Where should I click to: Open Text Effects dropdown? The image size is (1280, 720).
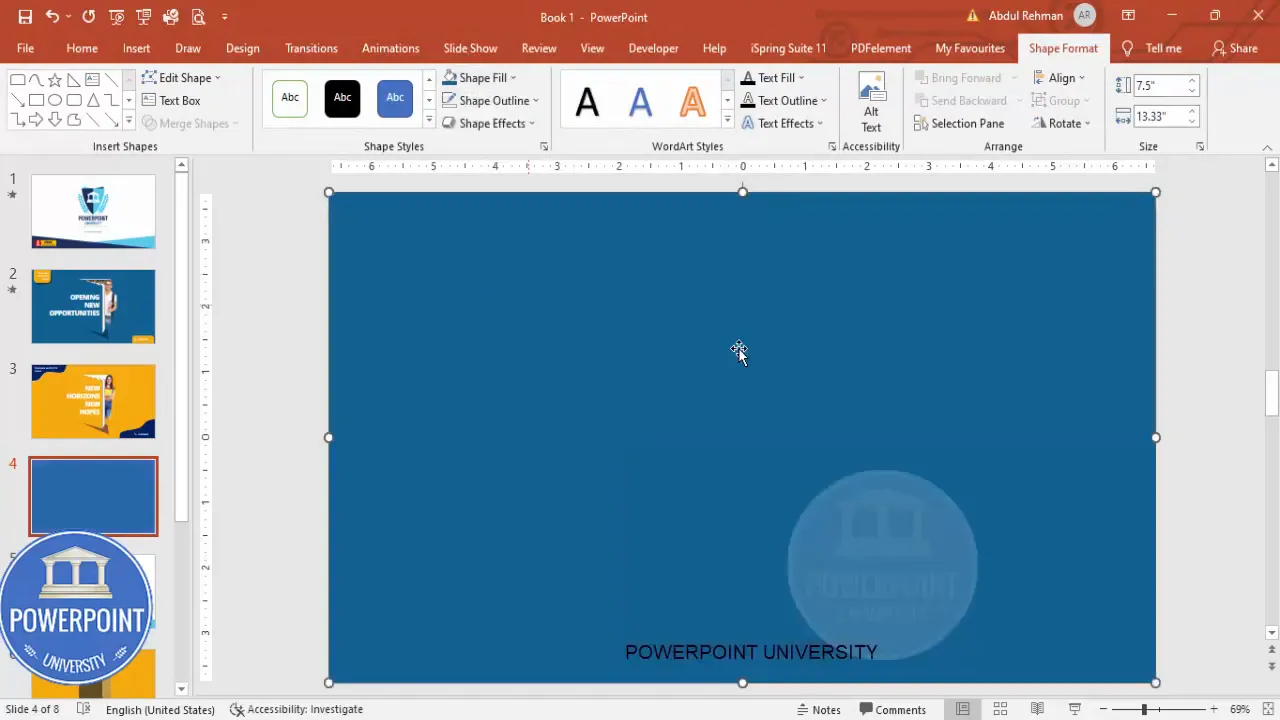[x=782, y=123]
